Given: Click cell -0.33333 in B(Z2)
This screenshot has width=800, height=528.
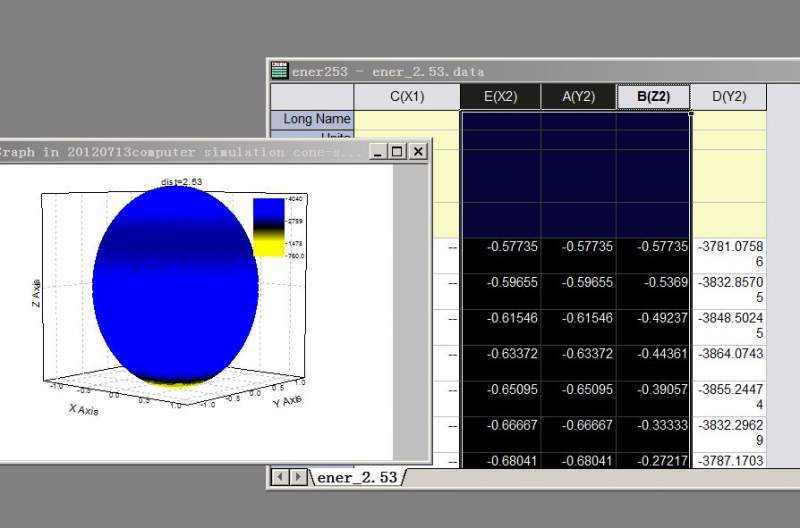Looking at the screenshot, I should point(653,434).
